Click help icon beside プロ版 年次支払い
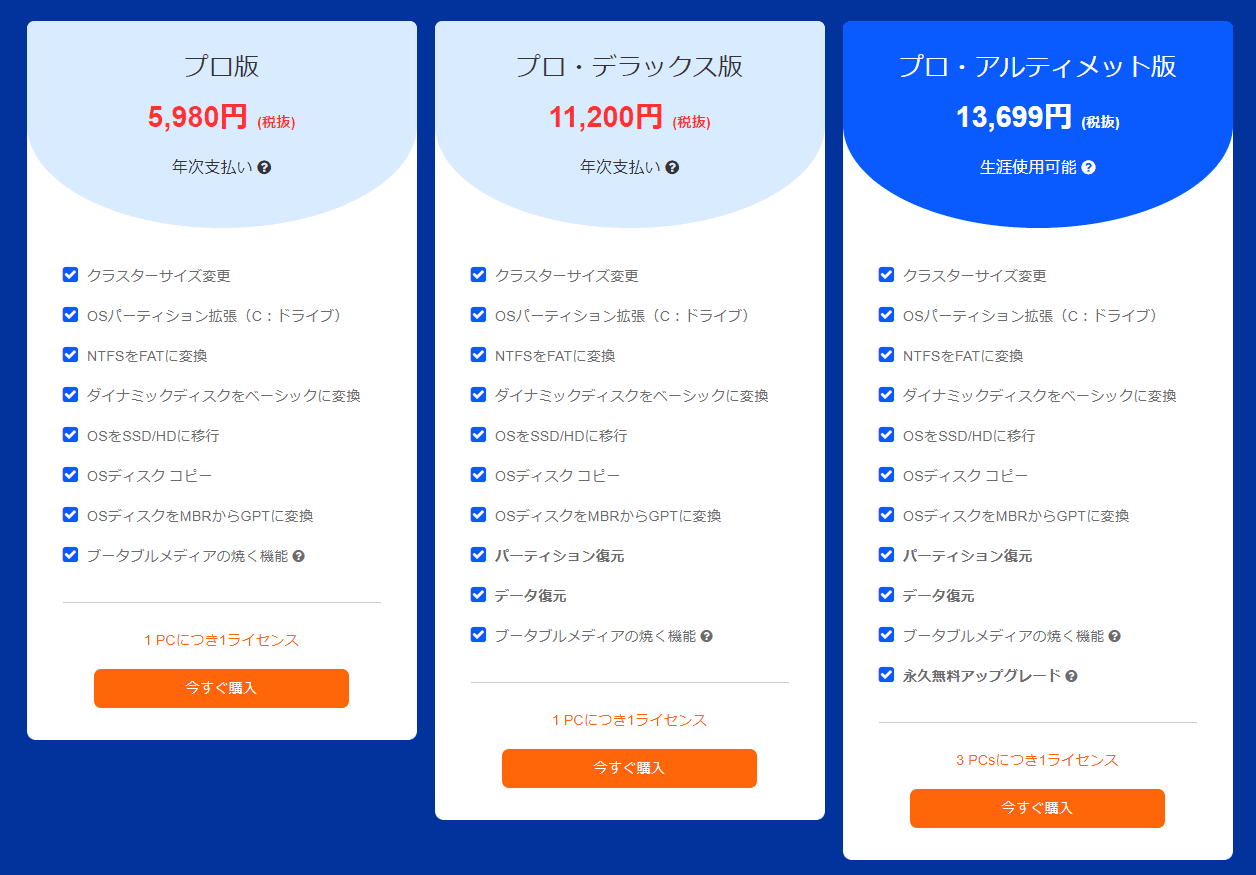The height and width of the screenshot is (875, 1256). tap(264, 167)
